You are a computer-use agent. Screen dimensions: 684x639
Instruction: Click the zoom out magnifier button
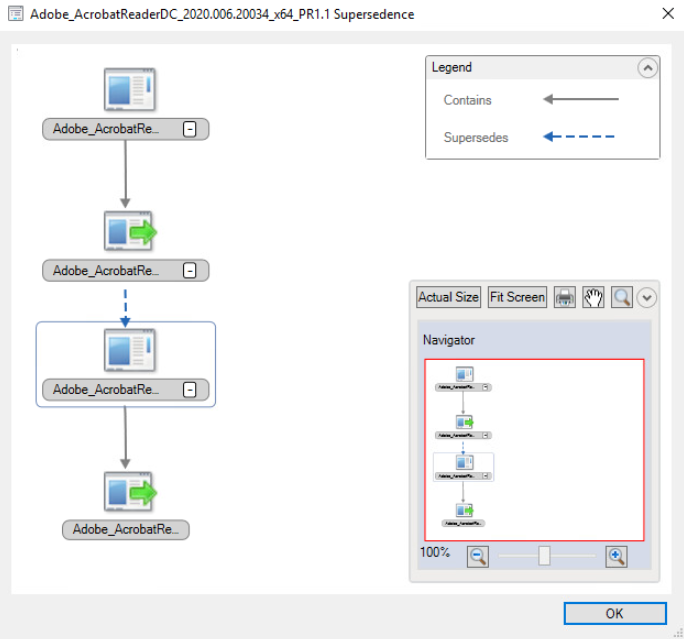(478, 557)
